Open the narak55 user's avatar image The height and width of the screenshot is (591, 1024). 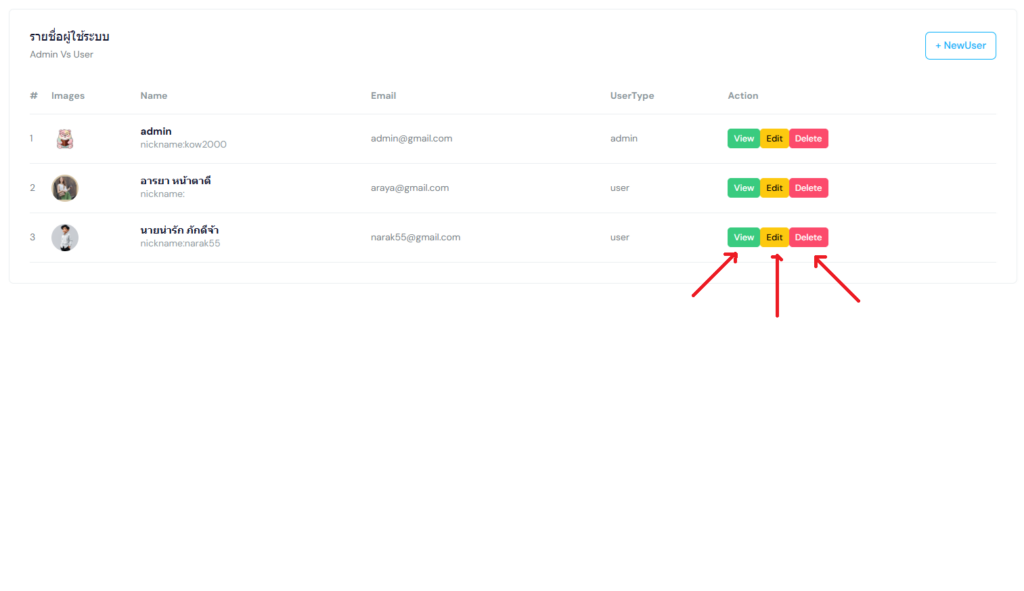point(65,238)
